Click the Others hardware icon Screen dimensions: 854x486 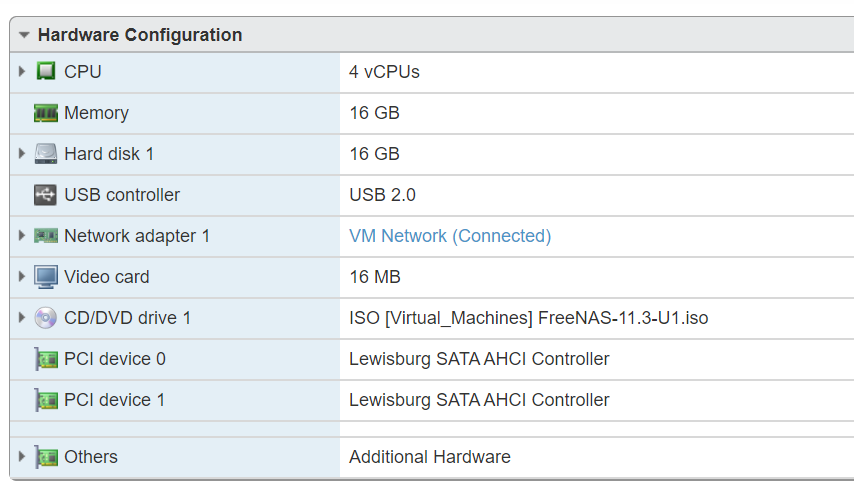46,457
